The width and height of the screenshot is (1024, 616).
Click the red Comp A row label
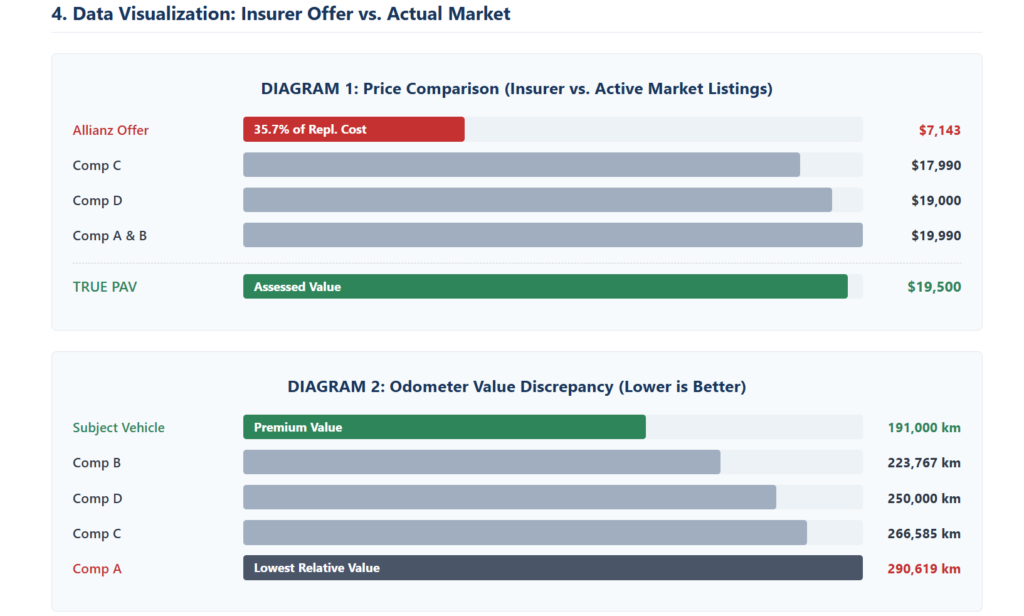tap(97, 569)
